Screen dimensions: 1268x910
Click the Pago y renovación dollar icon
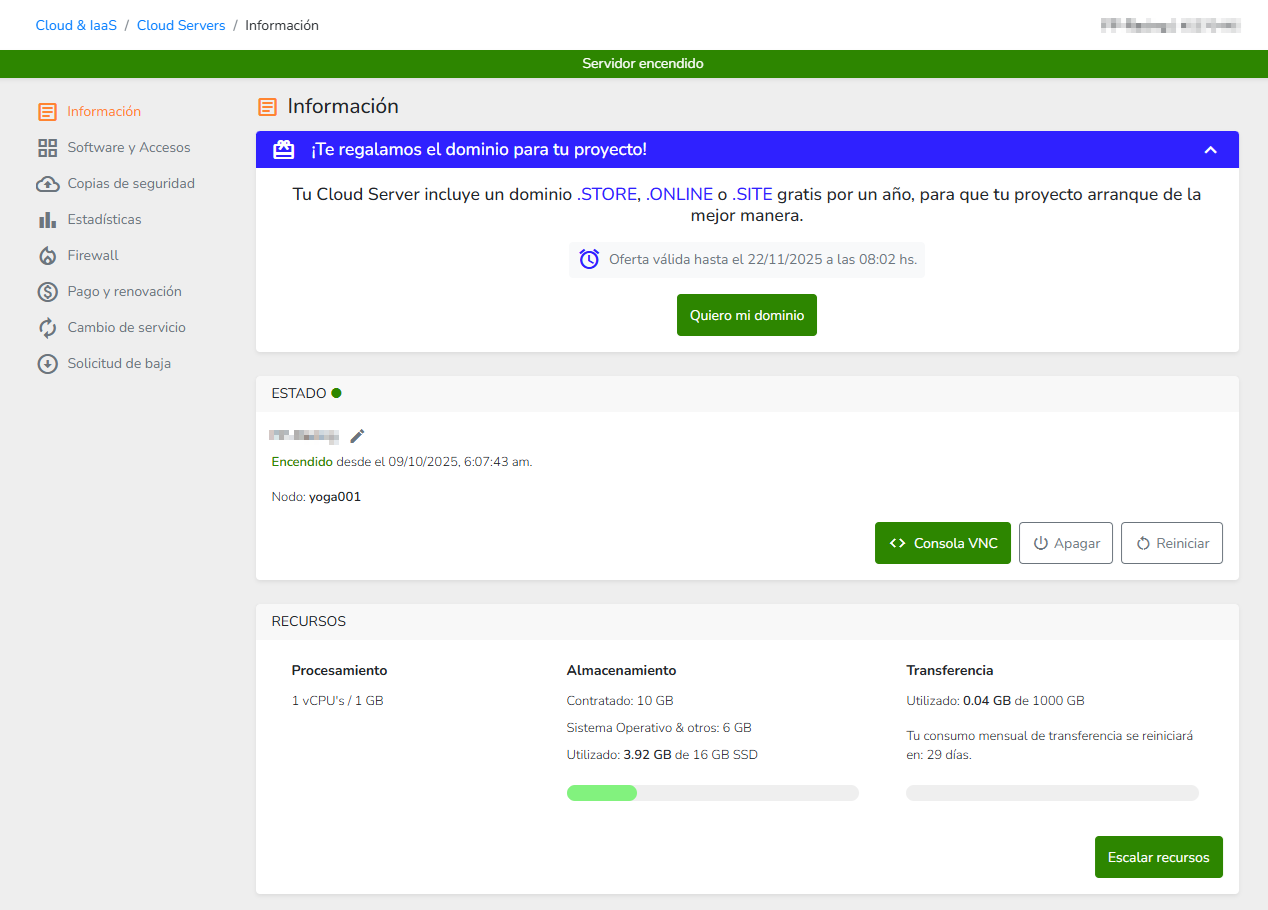pos(47,292)
